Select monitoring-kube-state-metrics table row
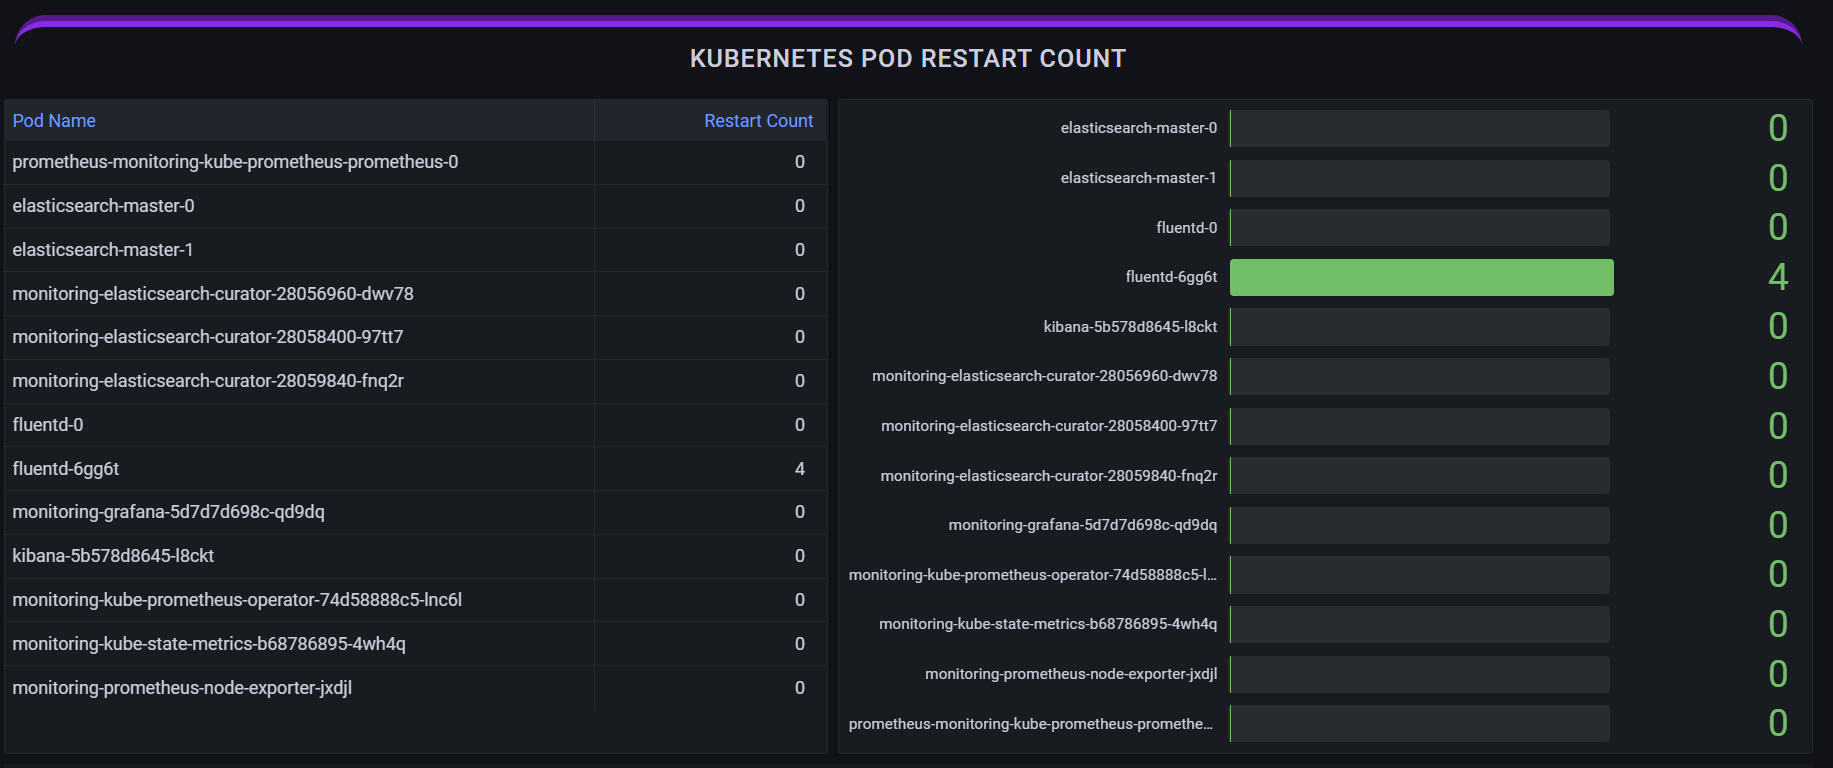This screenshot has height=768, width=1833. 209,644
